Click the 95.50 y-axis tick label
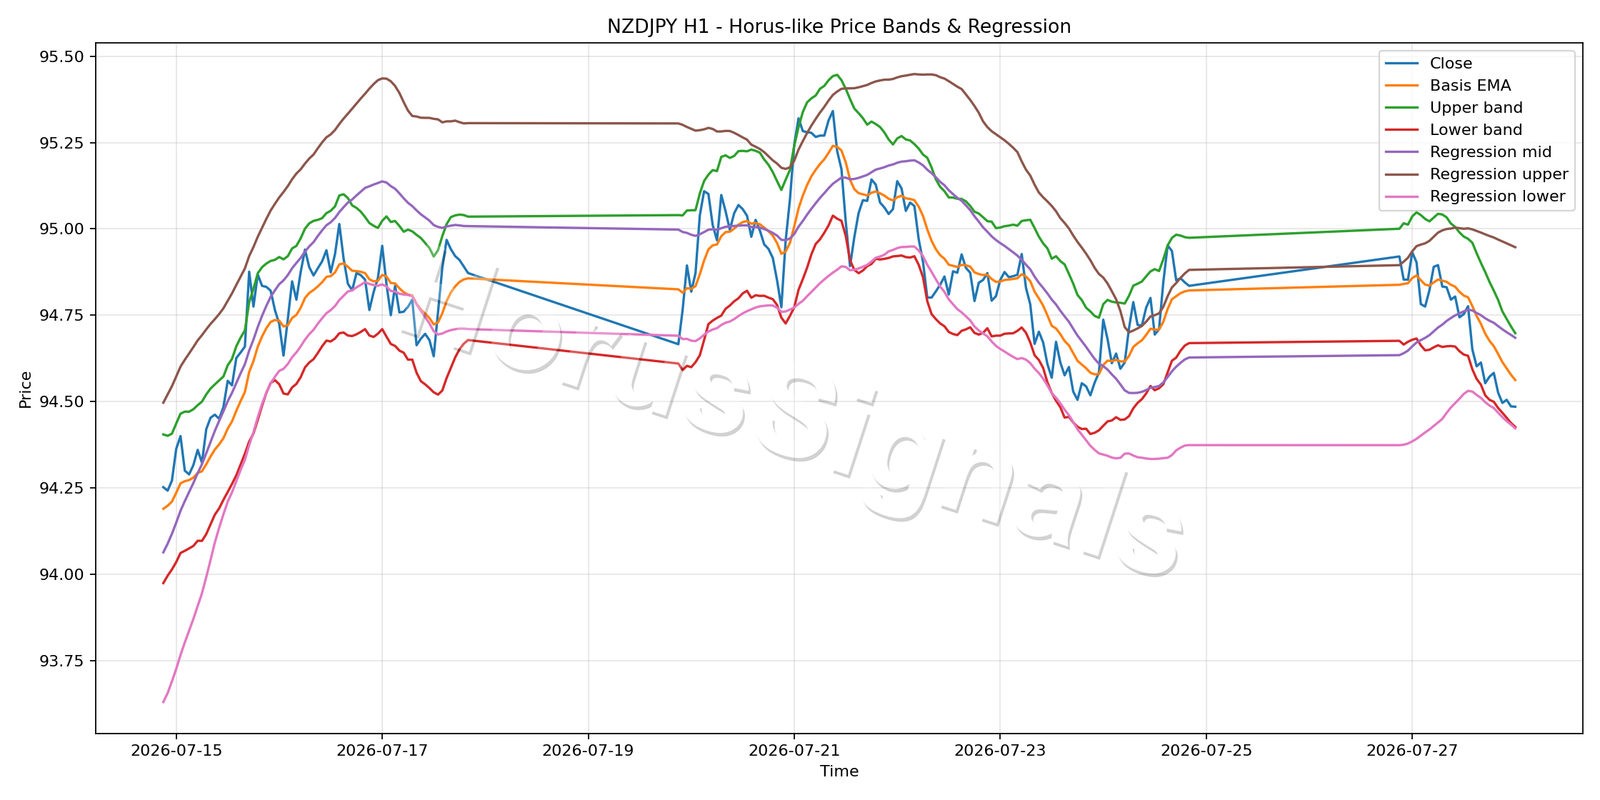The image size is (1600, 800). pos(63,57)
